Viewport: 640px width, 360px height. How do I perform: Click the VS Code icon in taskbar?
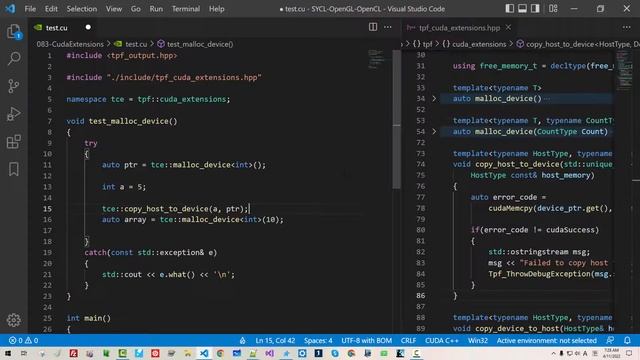pyautogui.click(x=204, y=353)
